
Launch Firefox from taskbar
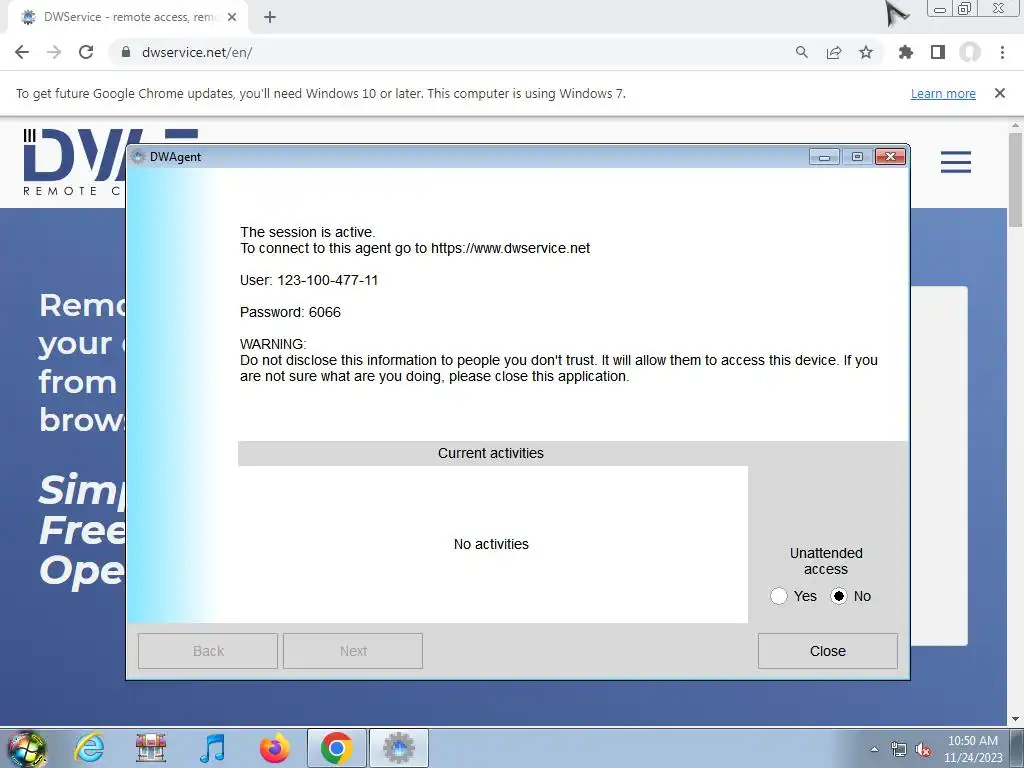(x=274, y=748)
